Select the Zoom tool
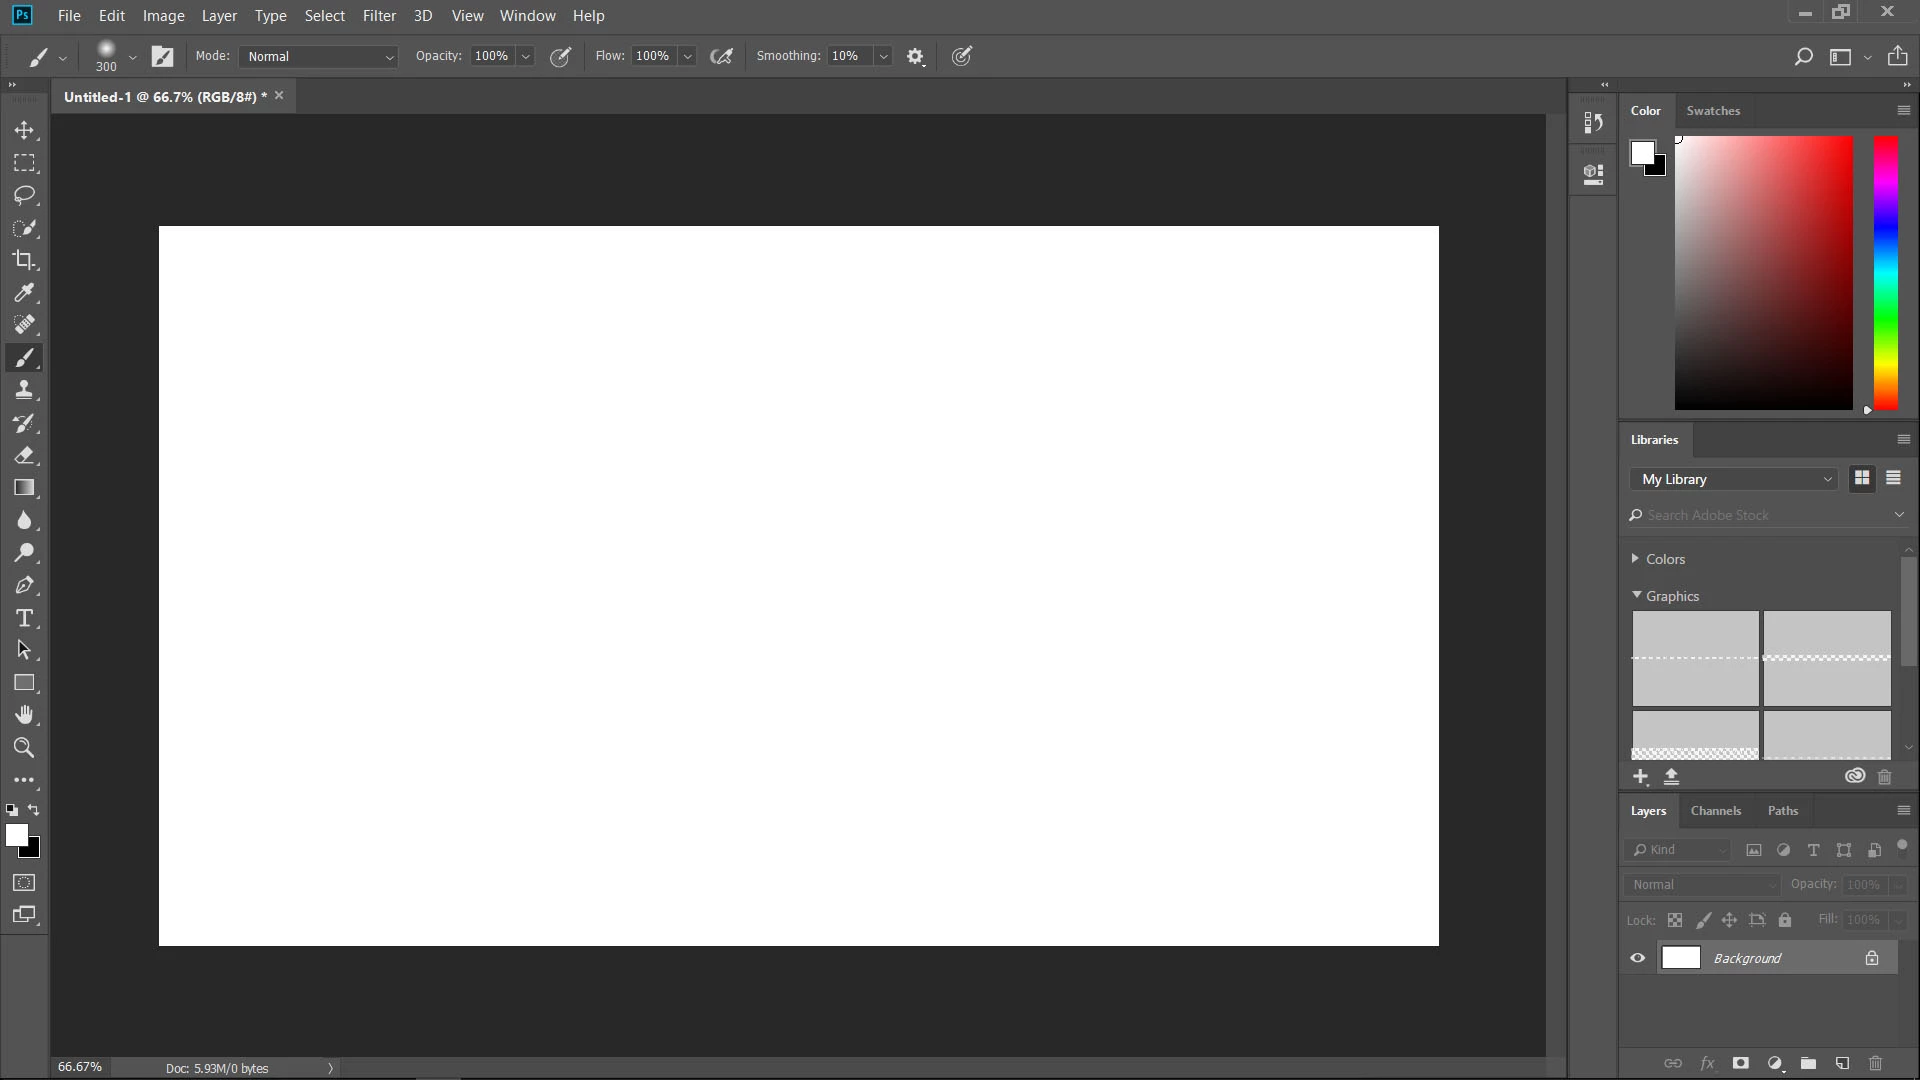1920x1080 pixels. coord(24,748)
